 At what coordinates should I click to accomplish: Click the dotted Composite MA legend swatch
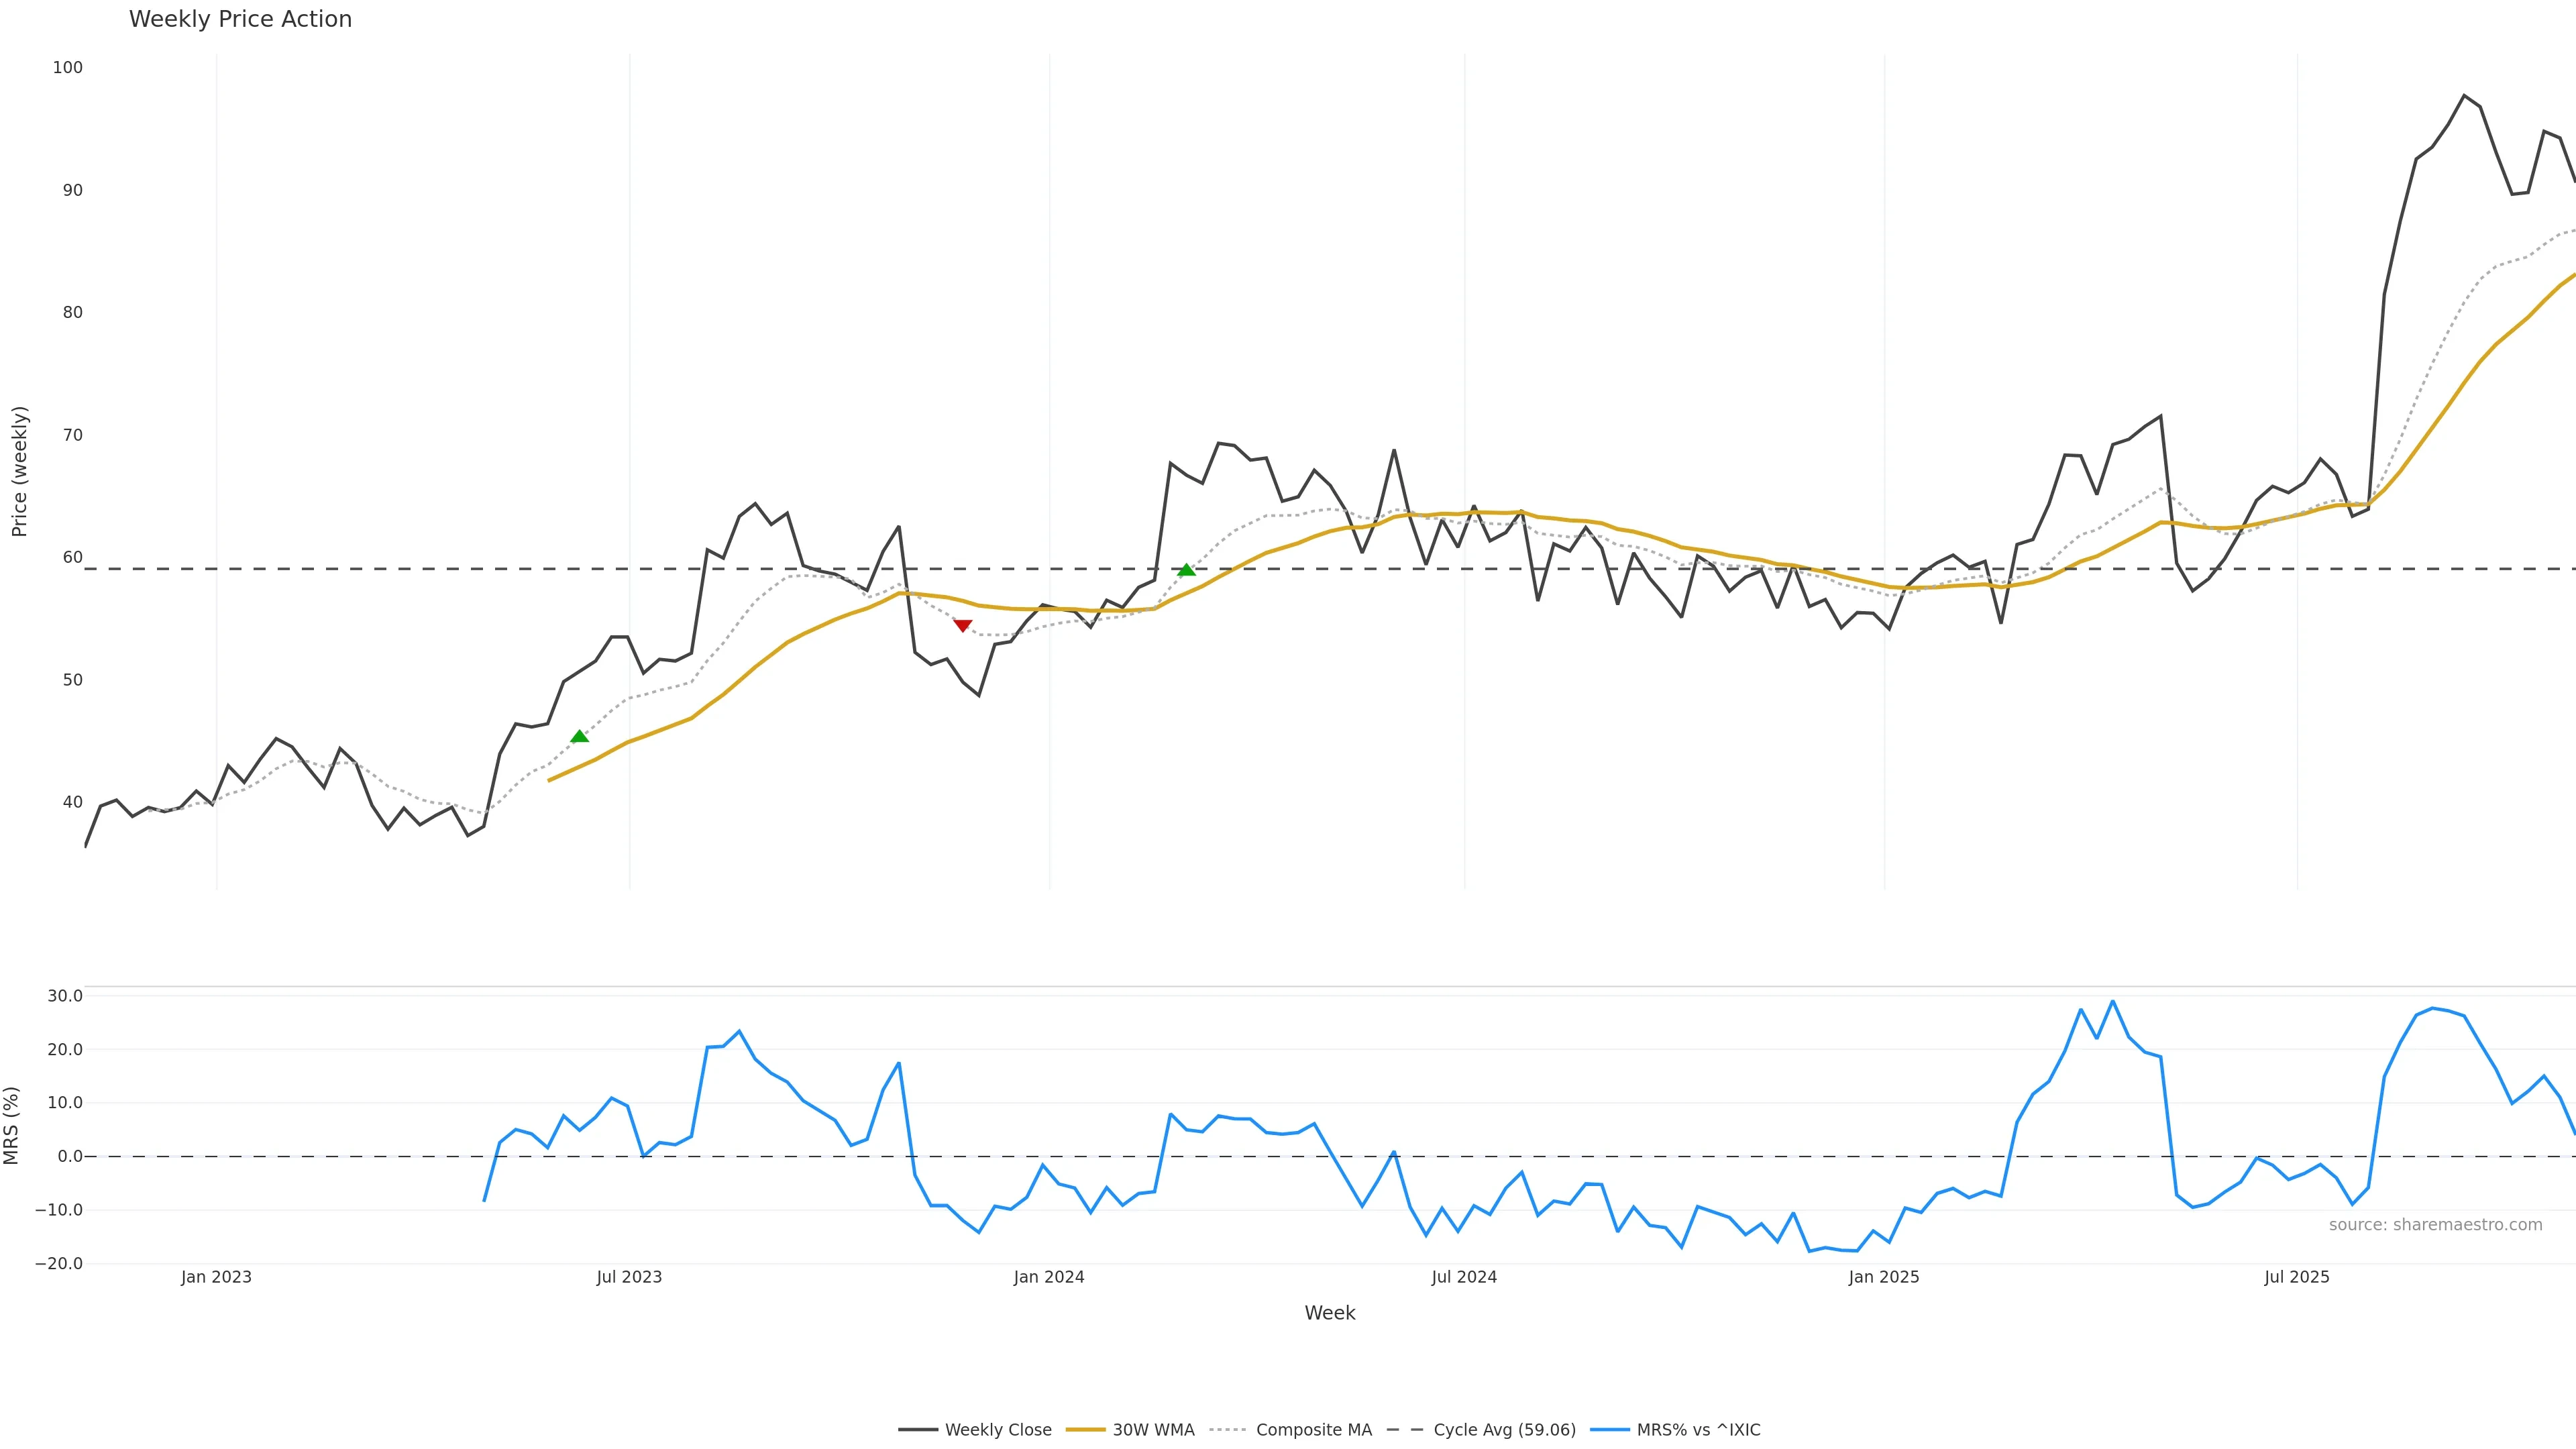tap(1227, 1430)
